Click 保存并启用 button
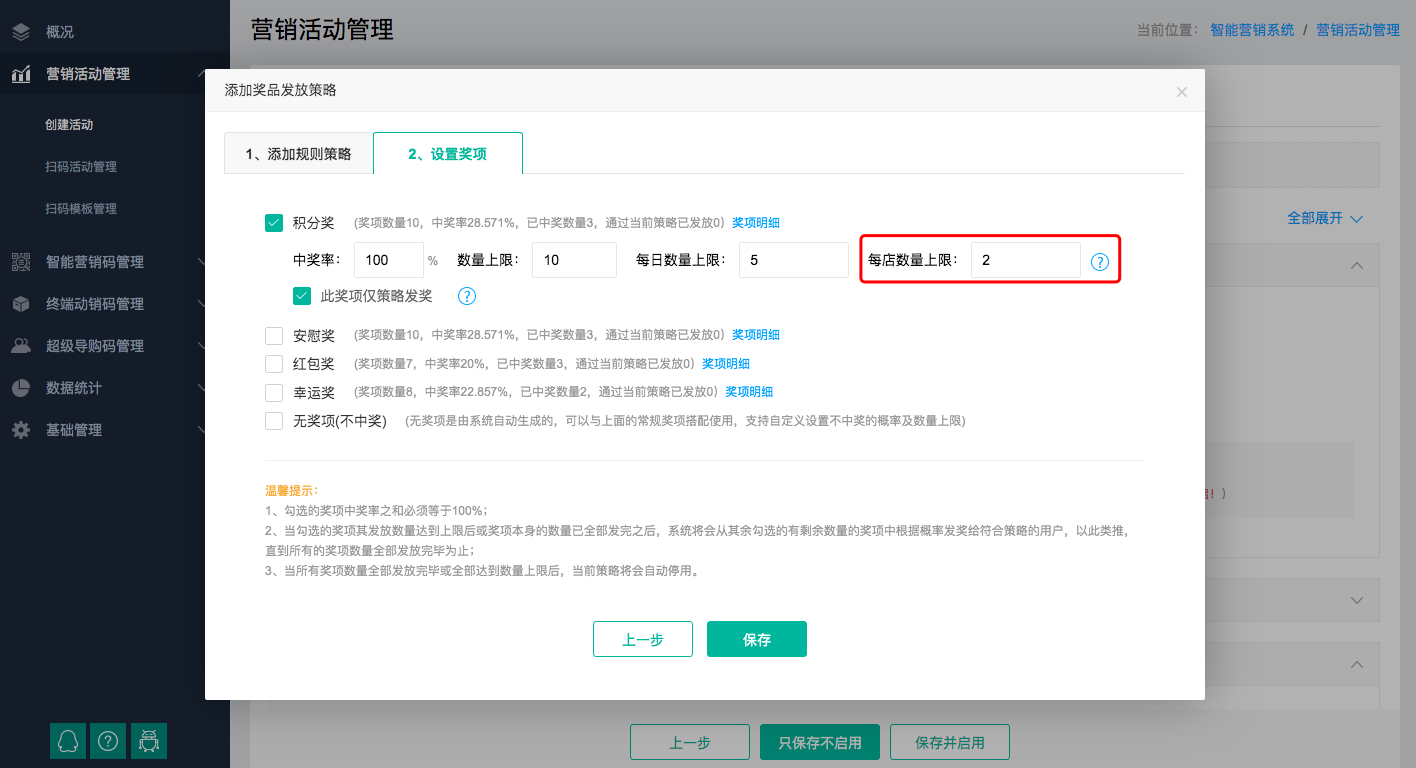Image resolution: width=1416 pixels, height=768 pixels. pyautogui.click(x=950, y=743)
